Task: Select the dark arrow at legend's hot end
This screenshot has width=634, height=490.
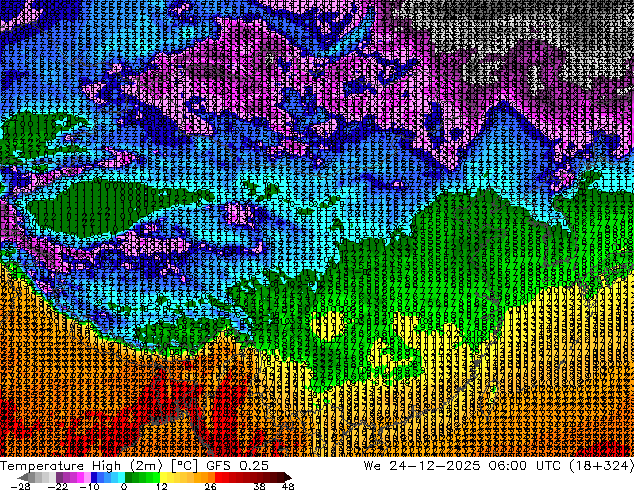Action: point(288,477)
